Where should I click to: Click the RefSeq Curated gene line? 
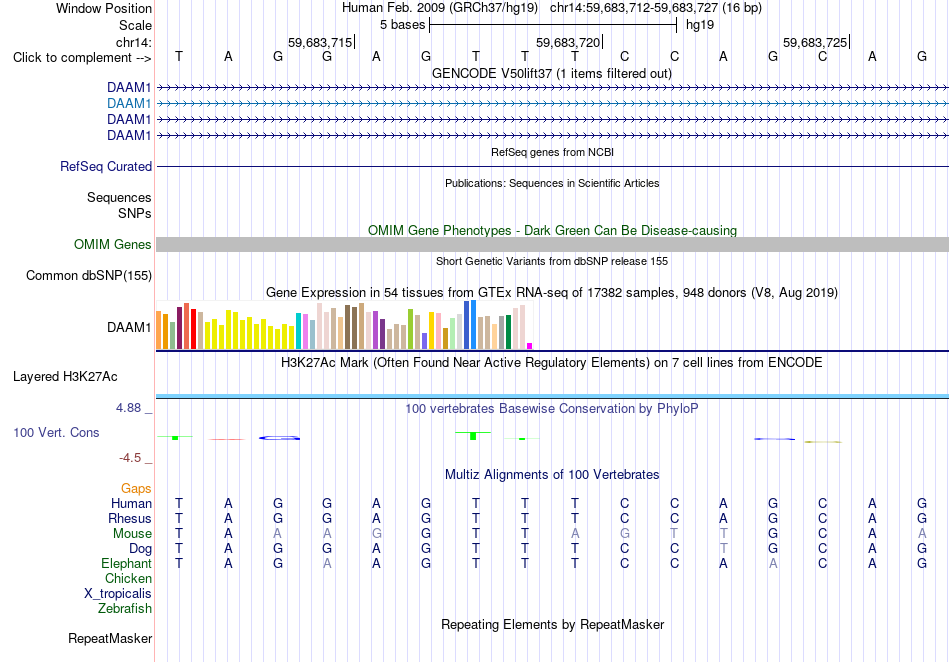pyautogui.click(x=552, y=167)
